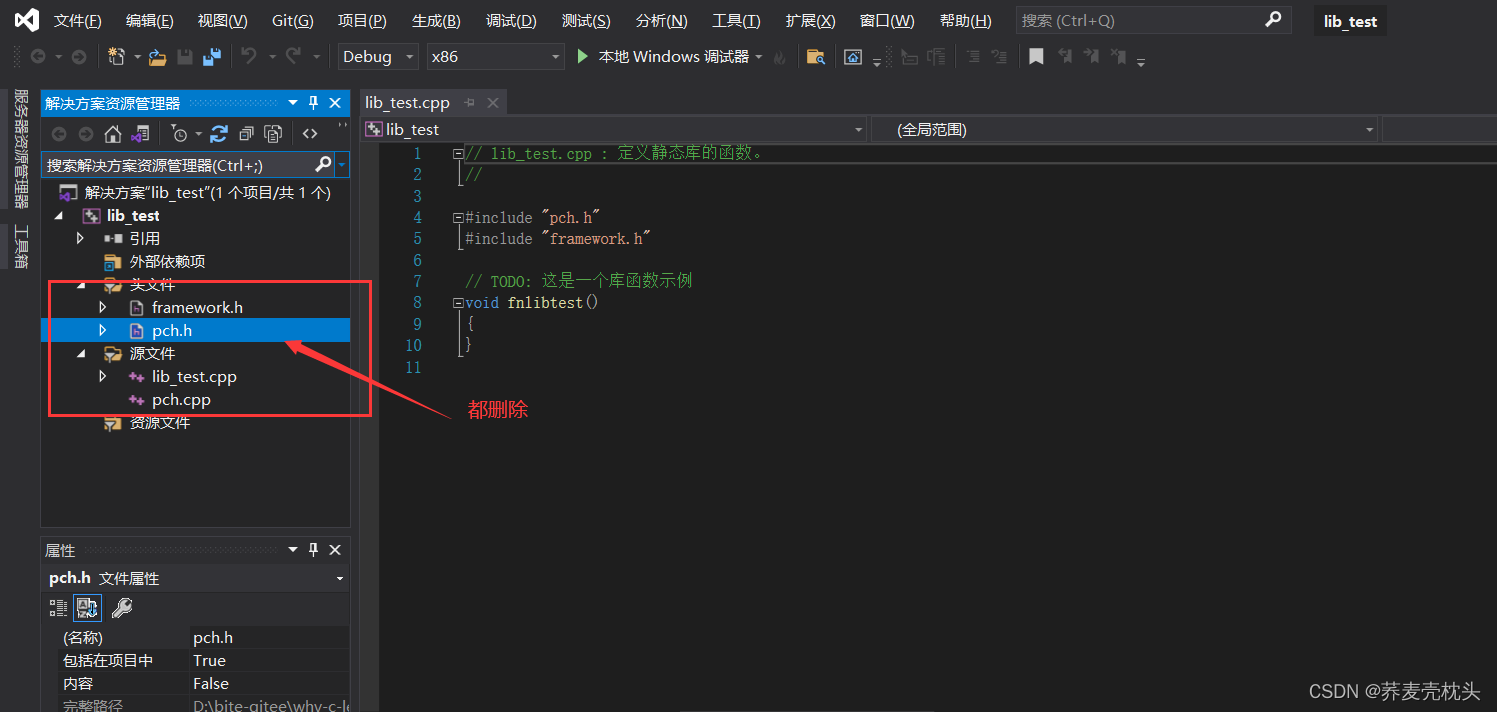Click the Undo arrow icon
This screenshot has width=1497, height=712.
[249, 57]
